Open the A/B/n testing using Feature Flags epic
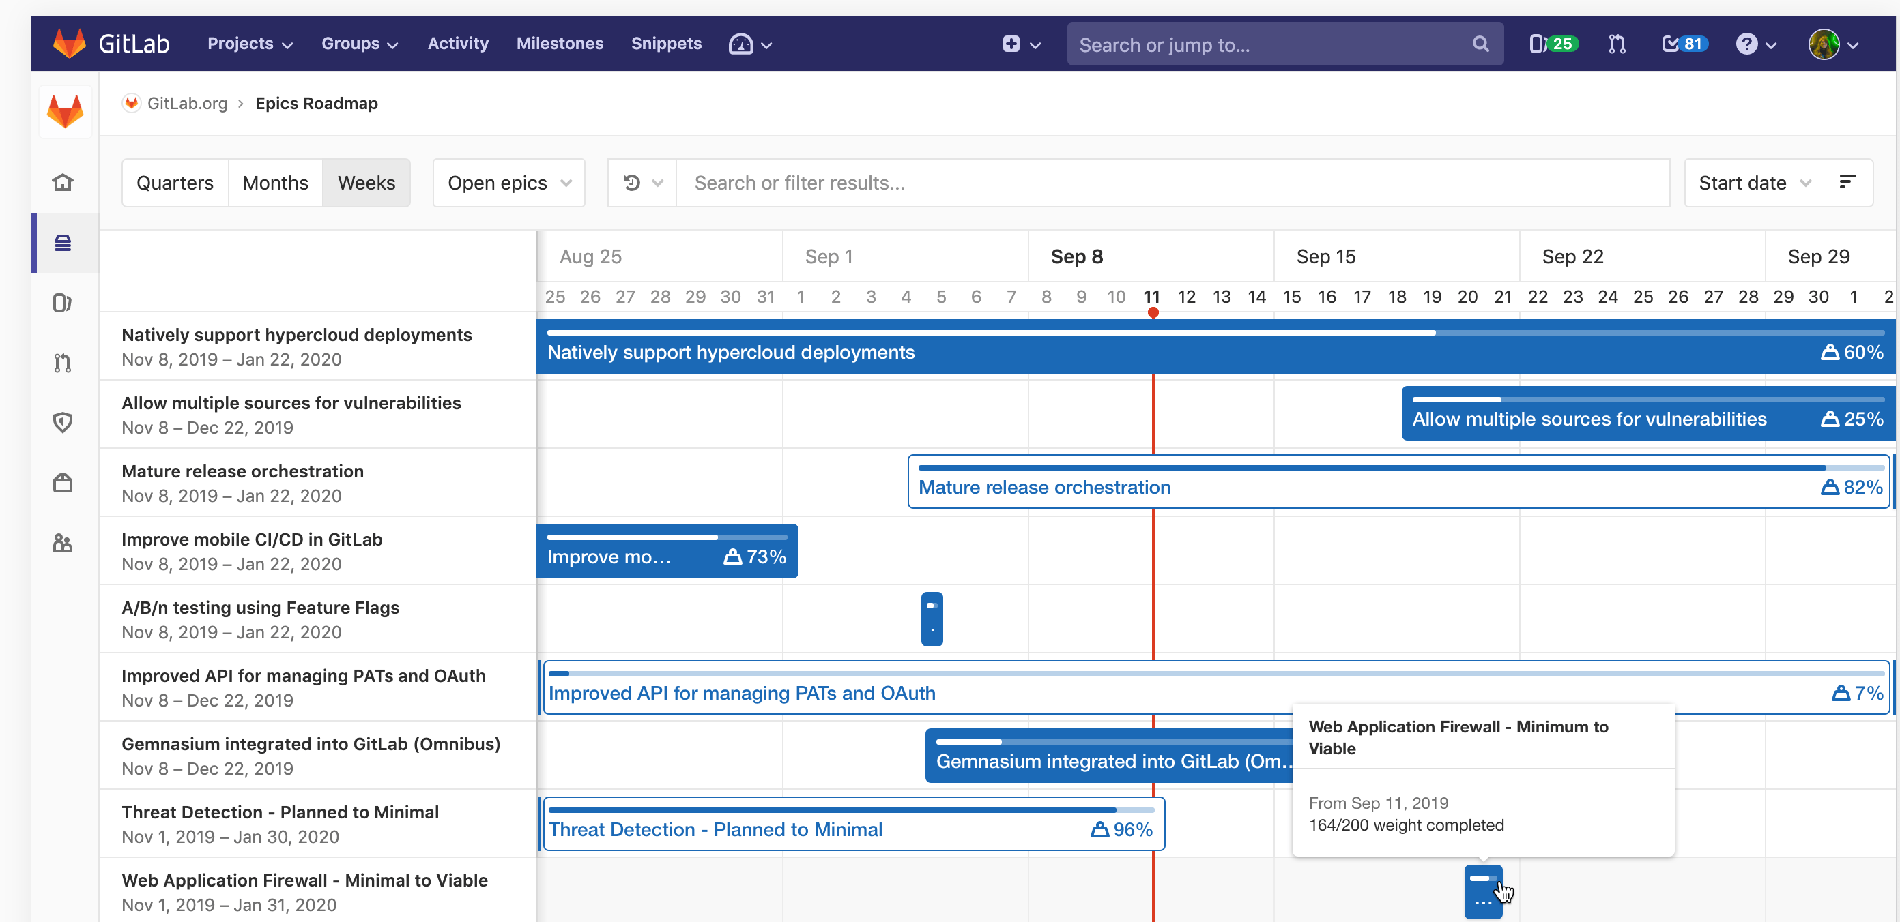Viewport: 1900px width, 922px height. point(260,607)
